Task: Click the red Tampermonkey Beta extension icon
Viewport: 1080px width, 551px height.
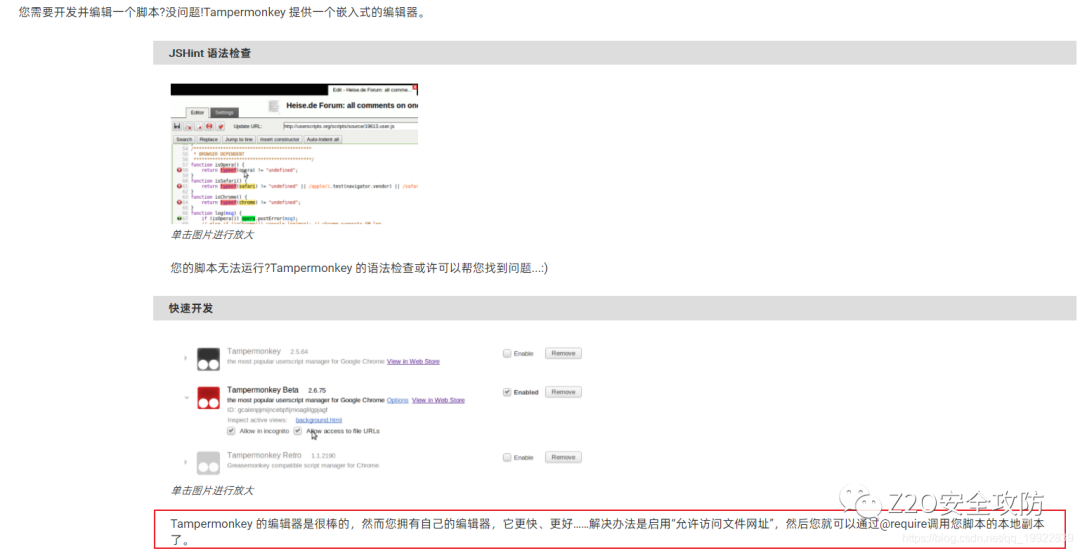Action: [x=208, y=397]
